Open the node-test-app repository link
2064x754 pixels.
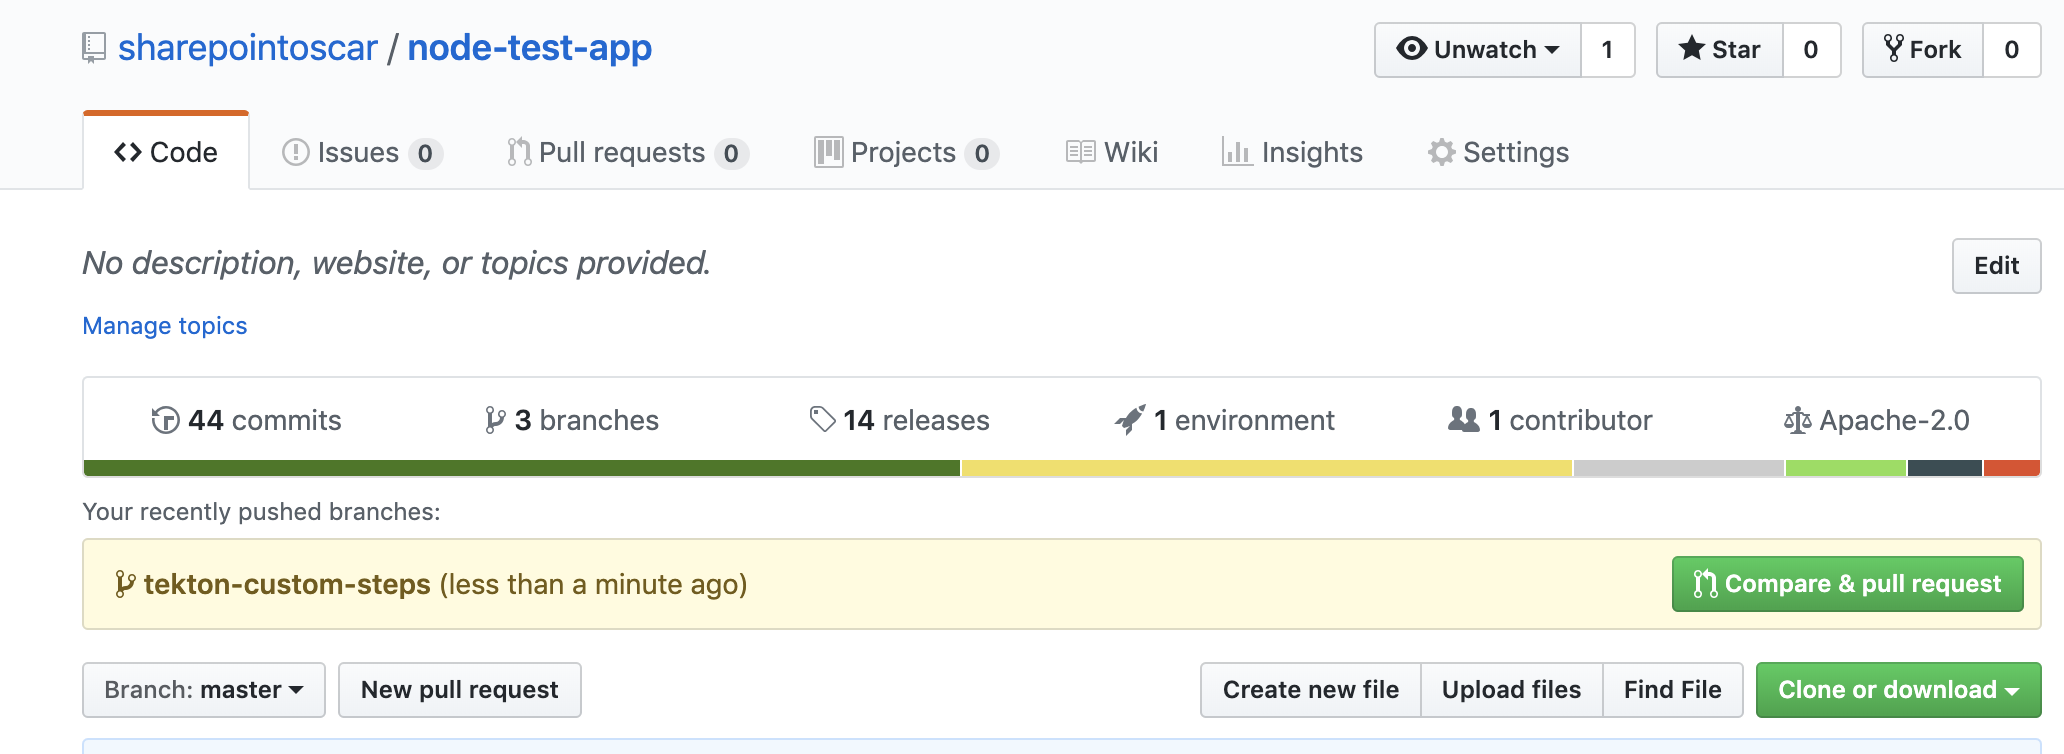click(x=530, y=48)
